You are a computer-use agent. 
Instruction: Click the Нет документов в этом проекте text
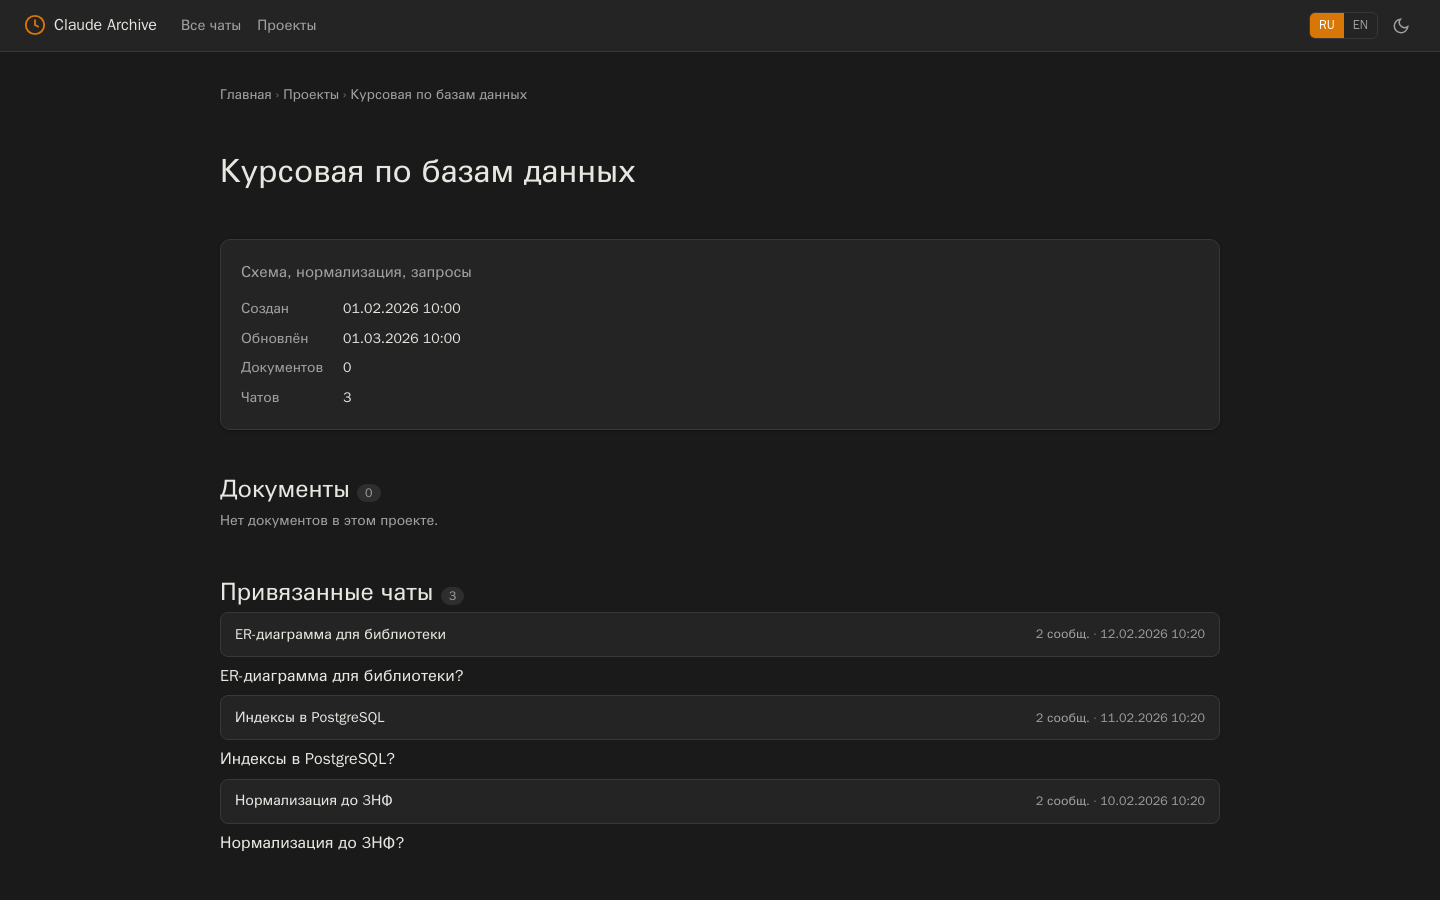[329, 520]
